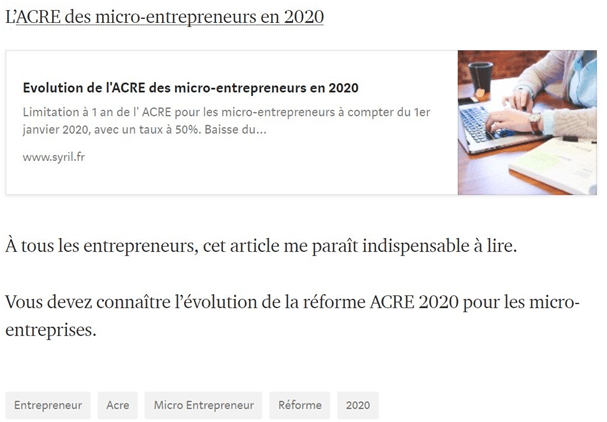Open the Micro Entrepreneur tag

tap(203, 405)
